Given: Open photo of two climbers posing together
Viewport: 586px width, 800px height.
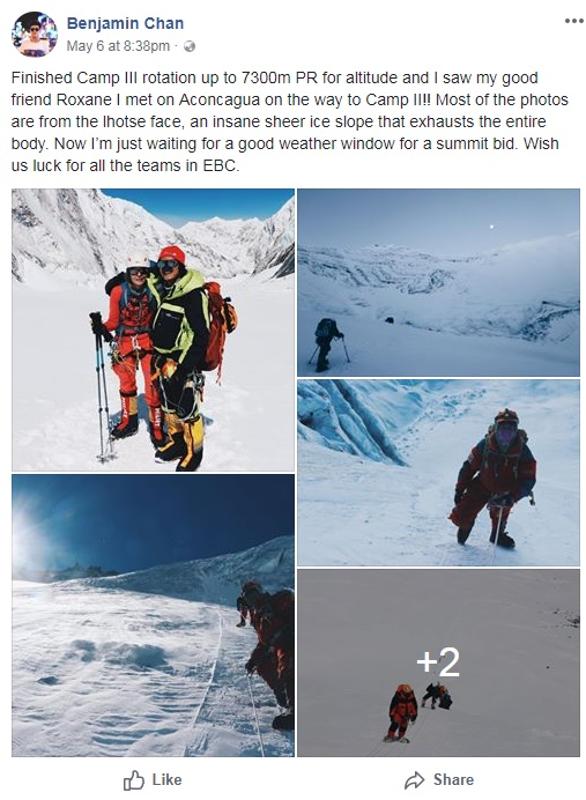Looking at the screenshot, I should pyautogui.click(x=153, y=330).
